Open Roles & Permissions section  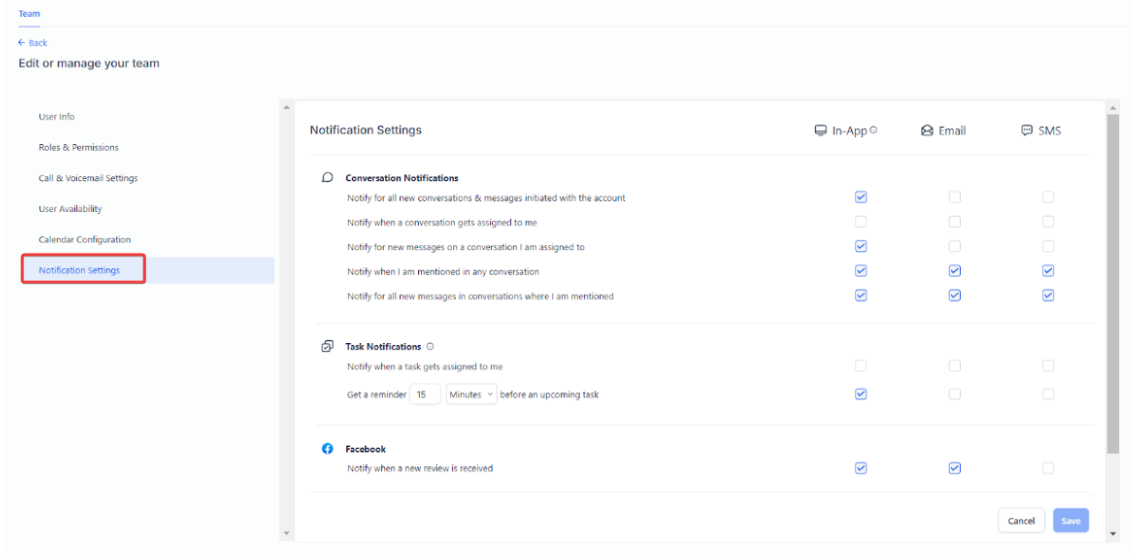coord(78,147)
